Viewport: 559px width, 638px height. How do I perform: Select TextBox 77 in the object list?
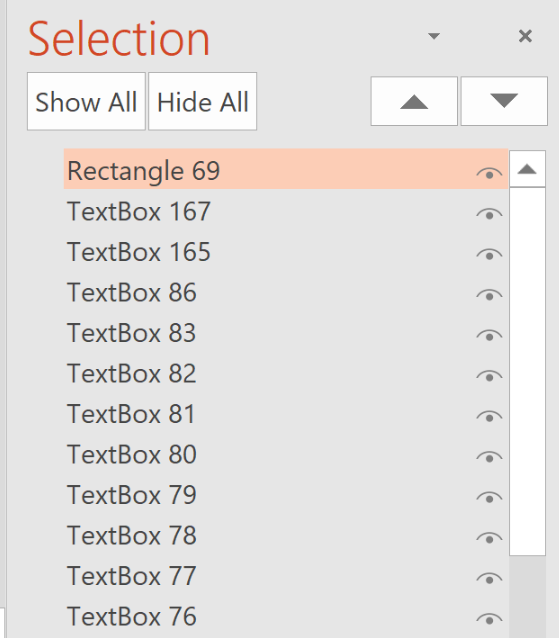(286, 576)
